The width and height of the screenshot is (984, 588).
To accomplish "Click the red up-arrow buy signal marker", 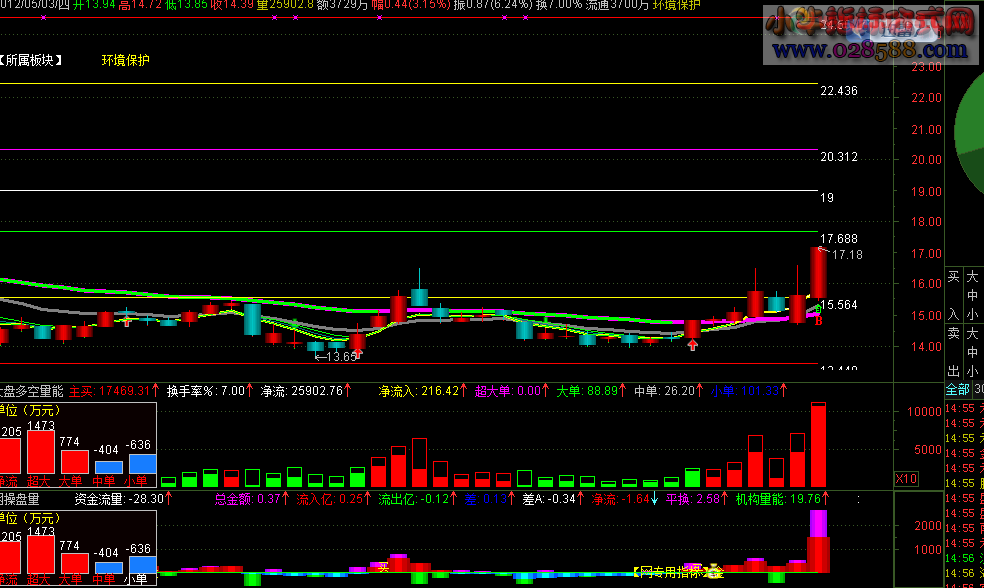I will pyautogui.click(x=692, y=344).
